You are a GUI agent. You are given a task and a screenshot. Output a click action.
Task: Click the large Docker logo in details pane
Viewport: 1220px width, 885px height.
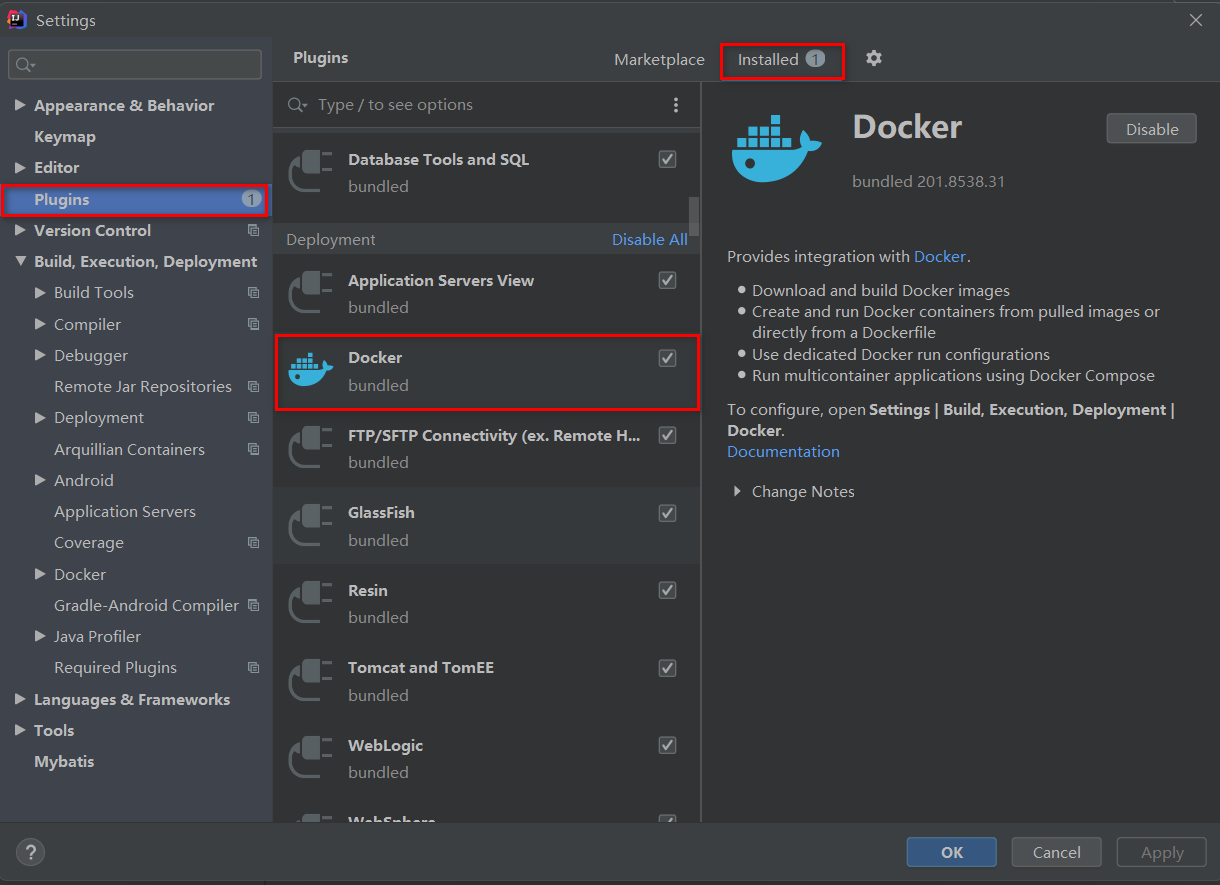[776, 148]
